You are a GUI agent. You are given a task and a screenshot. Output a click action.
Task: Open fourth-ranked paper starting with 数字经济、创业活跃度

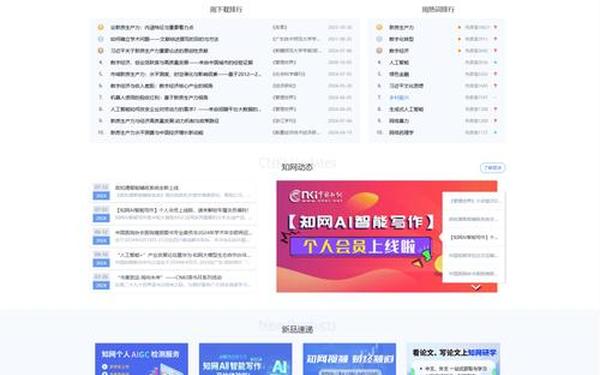click(x=182, y=62)
